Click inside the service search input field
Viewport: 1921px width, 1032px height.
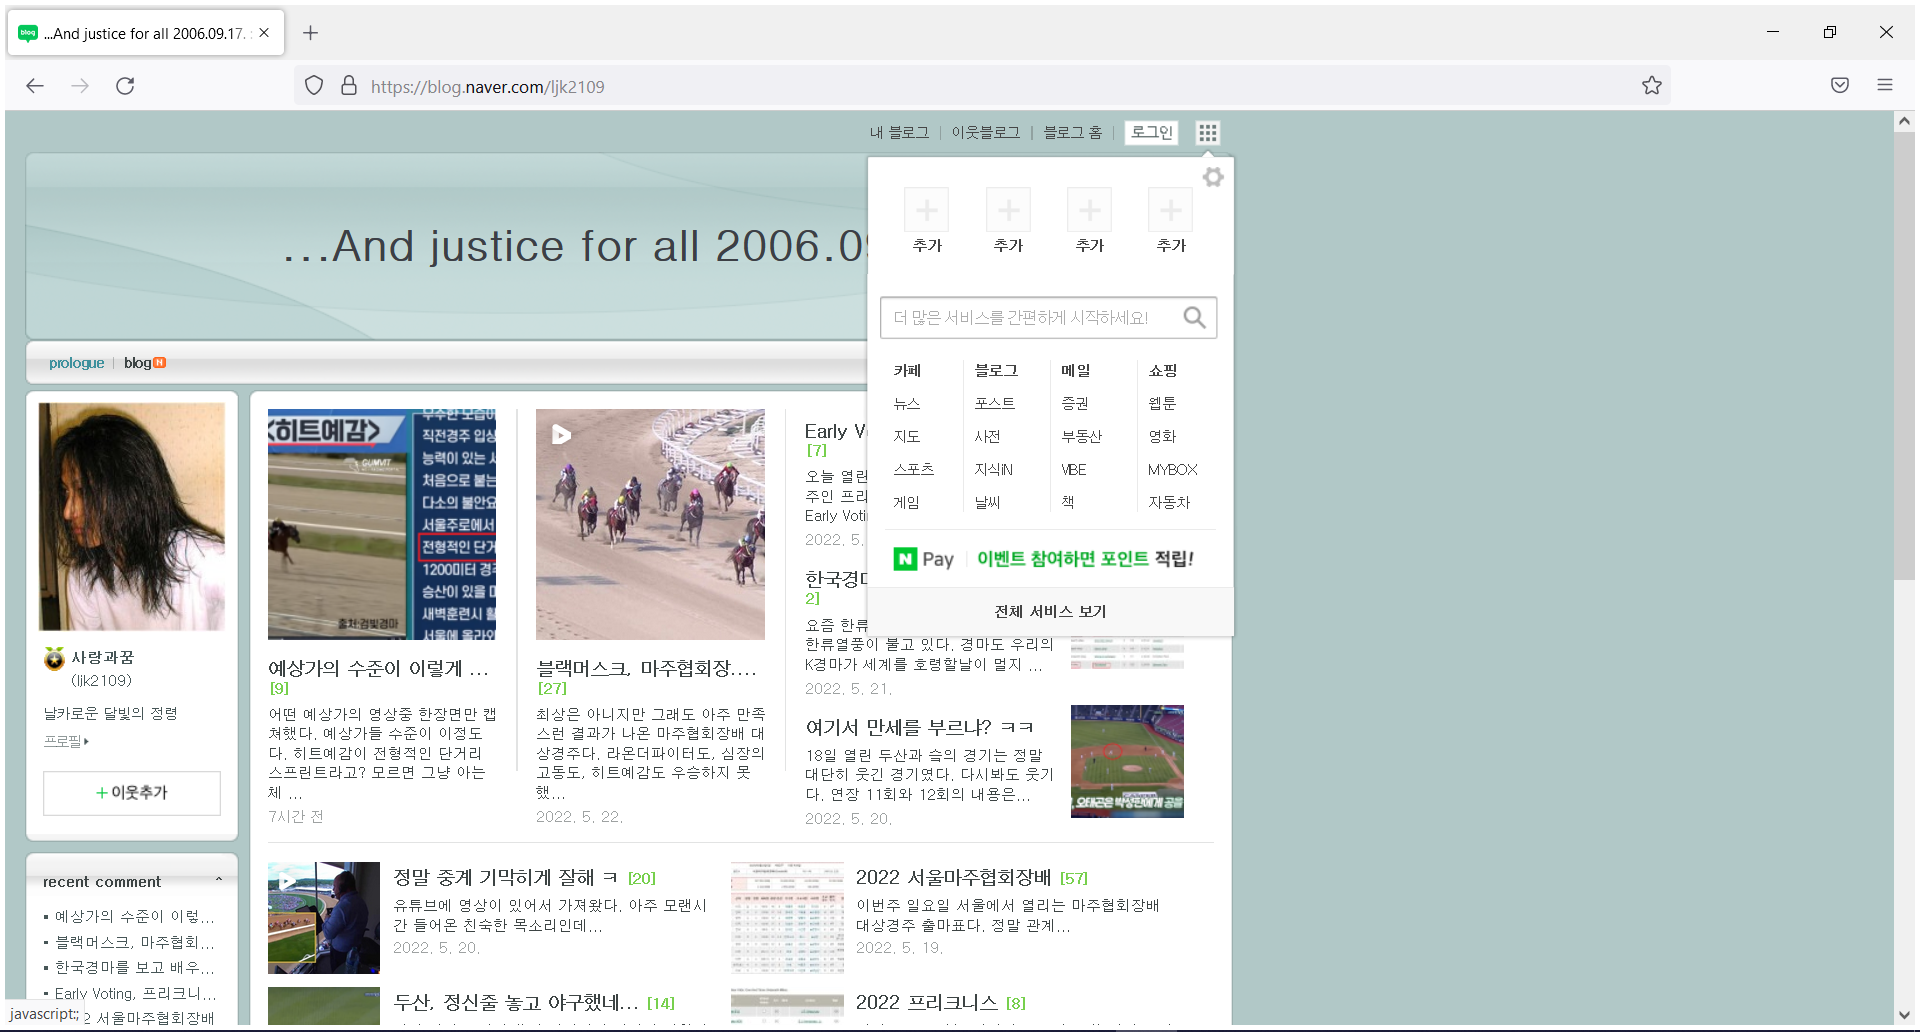(1030, 317)
